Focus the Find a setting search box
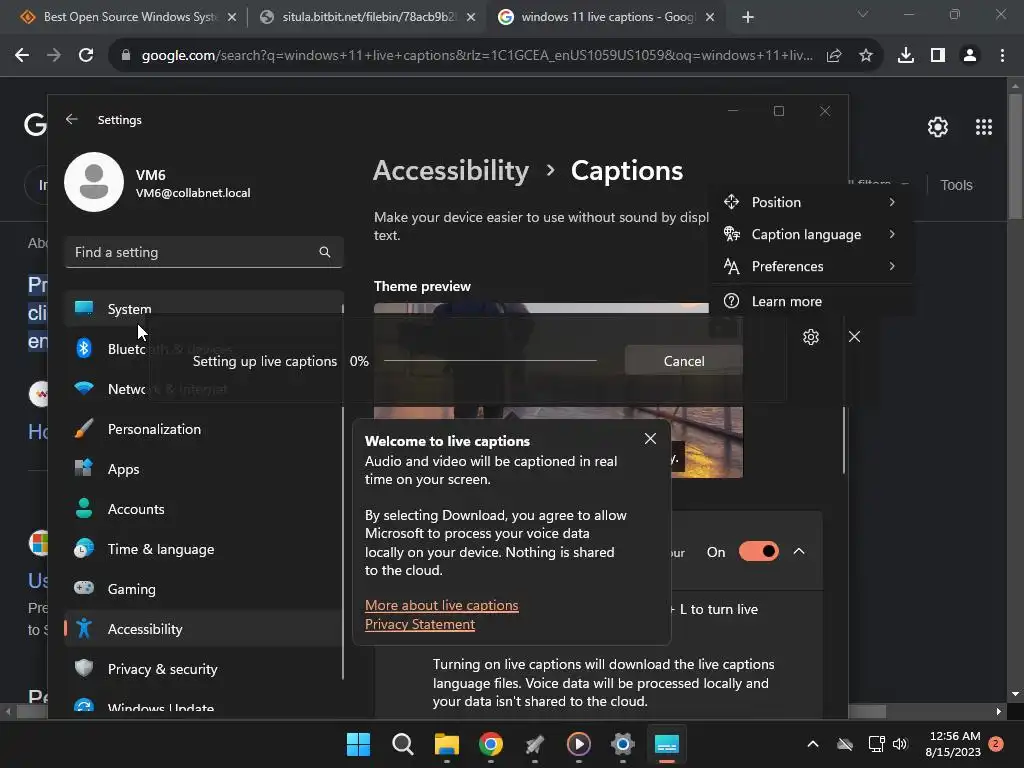Image resolution: width=1024 pixels, height=768 pixels. [x=204, y=252]
